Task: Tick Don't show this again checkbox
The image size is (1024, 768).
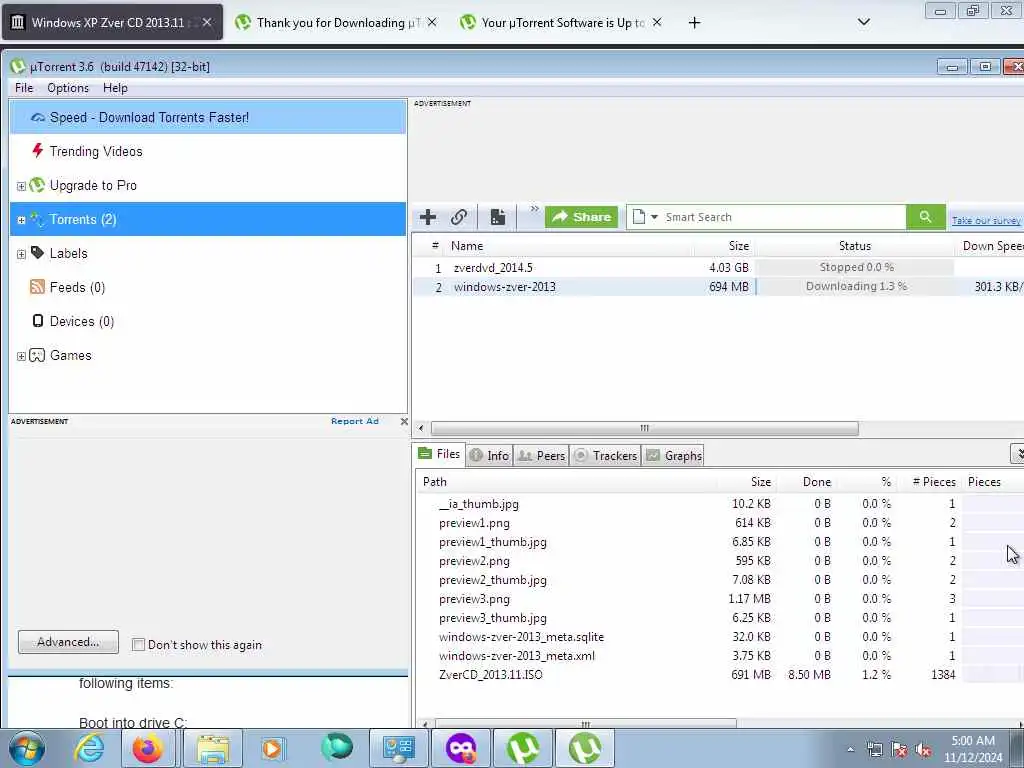Action: coord(138,645)
